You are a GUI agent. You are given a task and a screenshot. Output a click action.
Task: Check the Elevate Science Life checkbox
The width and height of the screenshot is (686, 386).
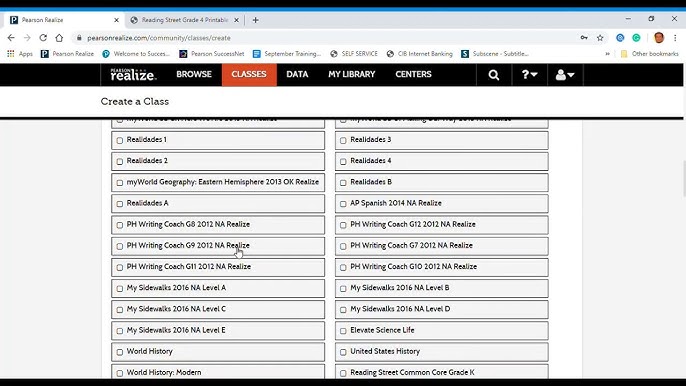click(x=343, y=331)
